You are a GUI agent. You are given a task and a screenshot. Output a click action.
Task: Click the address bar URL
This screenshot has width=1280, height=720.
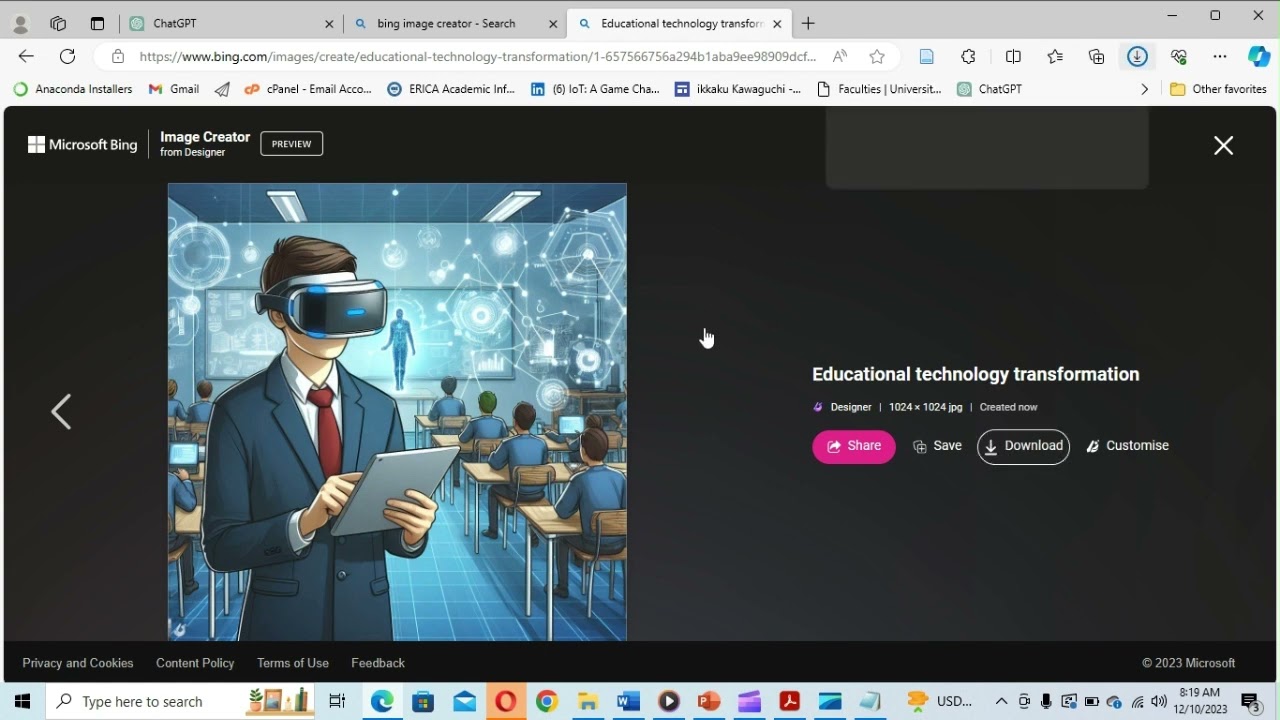click(477, 56)
